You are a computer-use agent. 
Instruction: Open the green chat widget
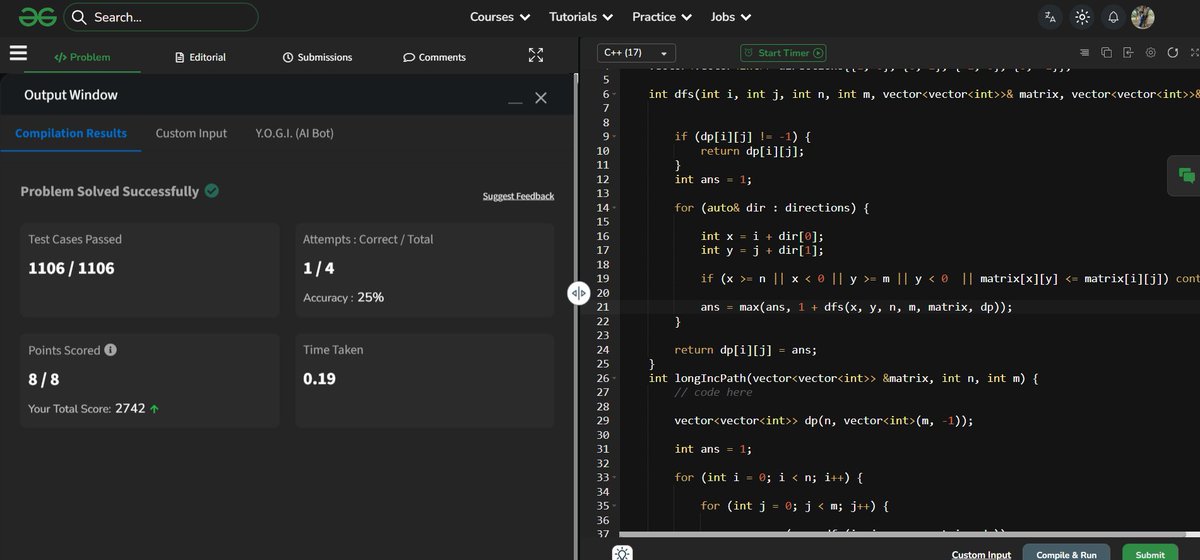coord(1186,175)
